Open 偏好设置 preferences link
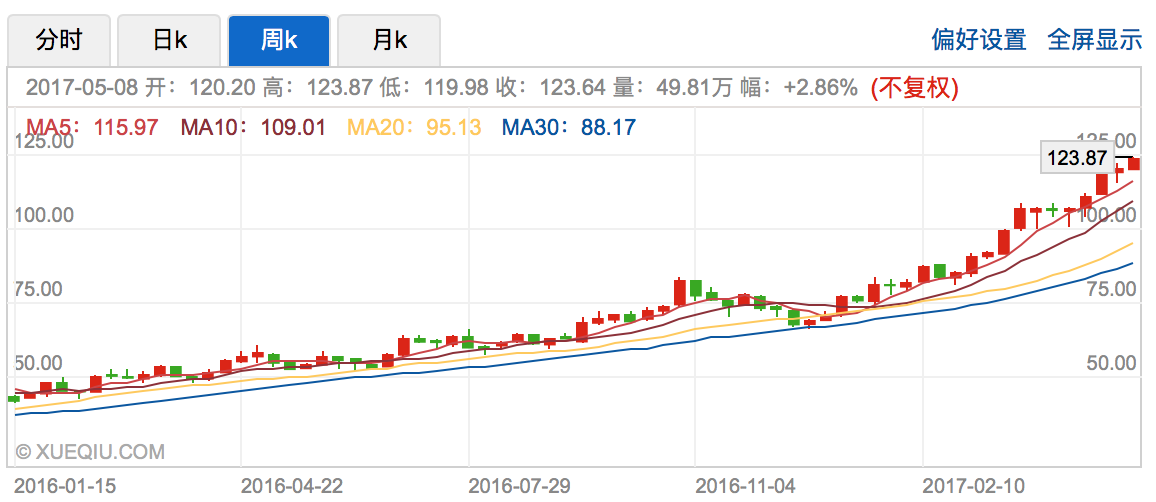The image size is (1156, 502). click(x=978, y=40)
